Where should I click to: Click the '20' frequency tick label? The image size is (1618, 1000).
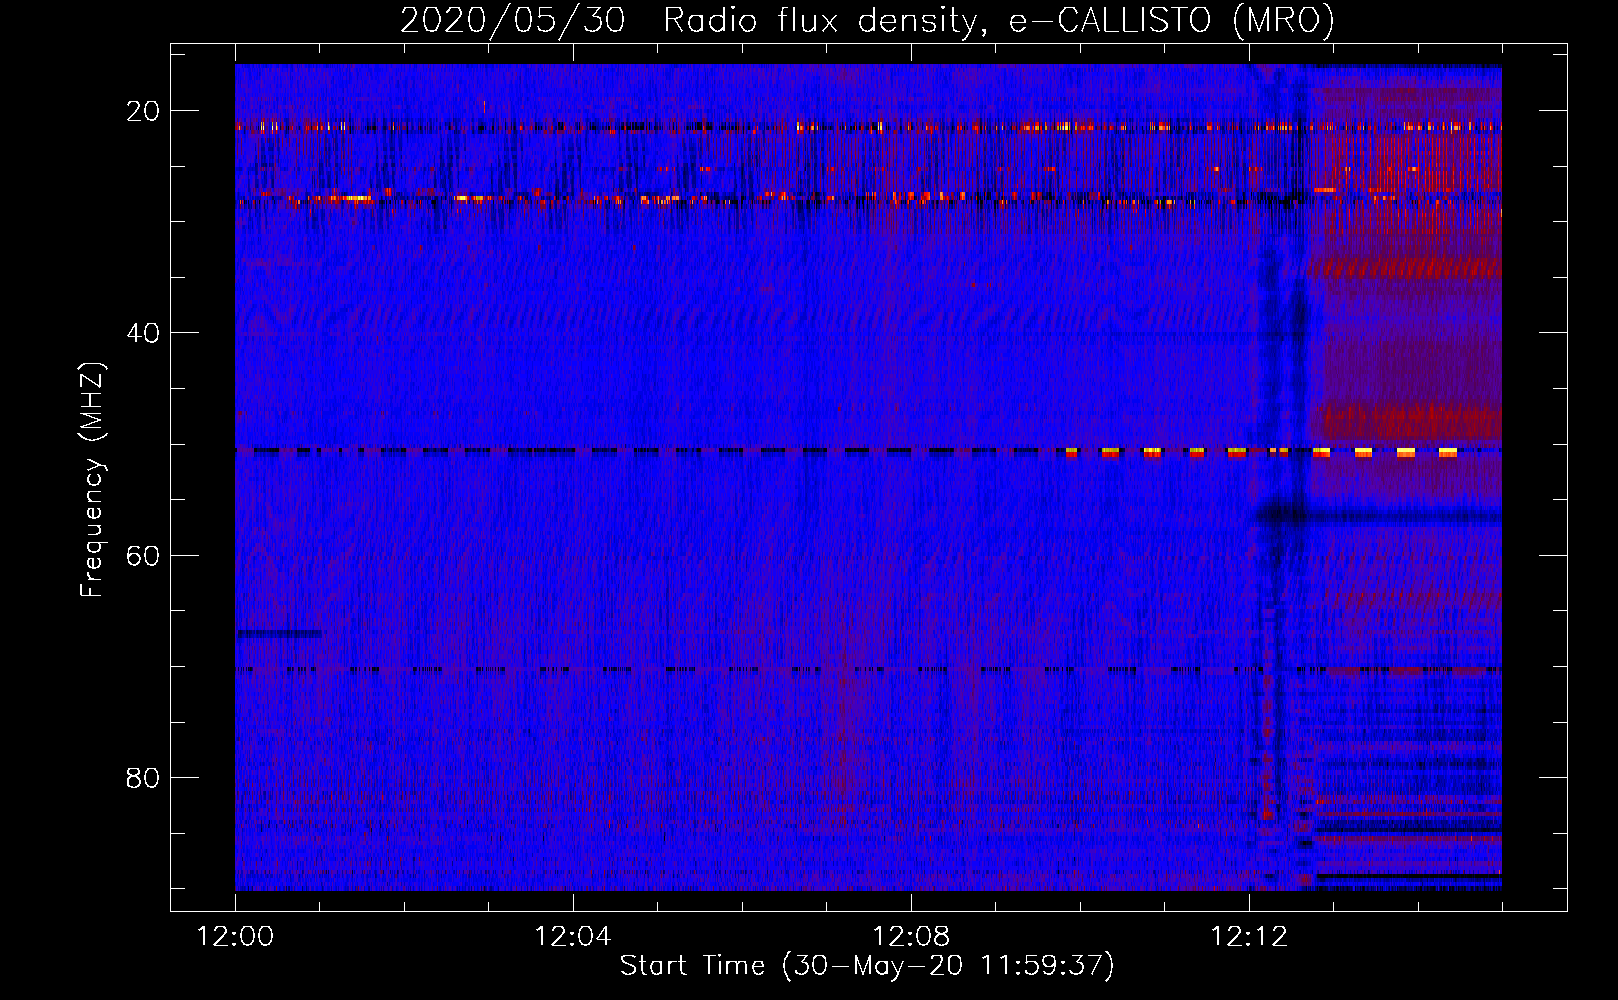point(143,111)
